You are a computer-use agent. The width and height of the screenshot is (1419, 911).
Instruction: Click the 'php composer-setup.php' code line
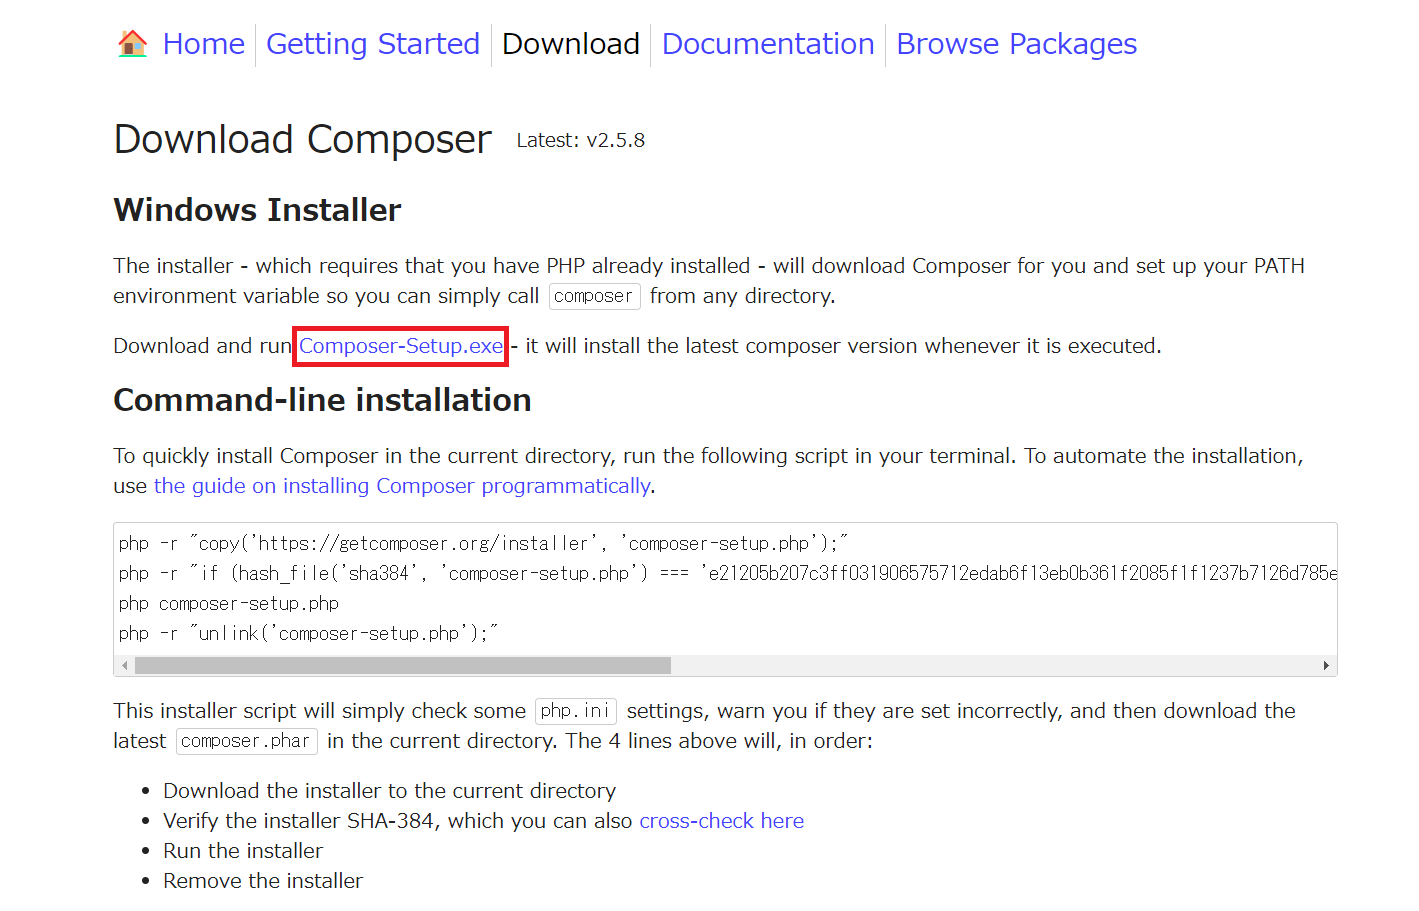[x=229, y=603]
